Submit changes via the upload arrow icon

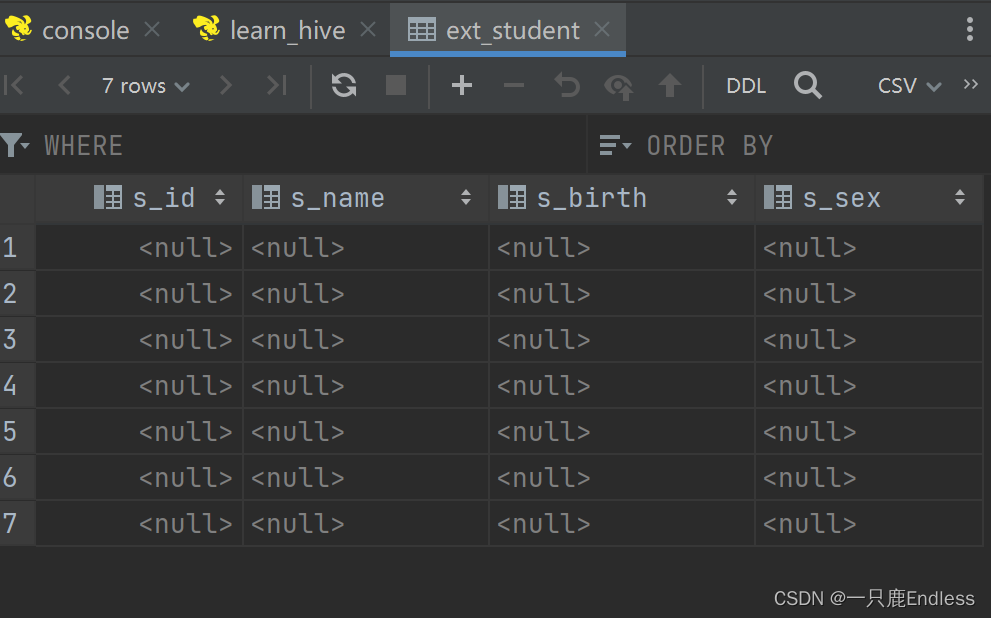click(x=670, y=85)
